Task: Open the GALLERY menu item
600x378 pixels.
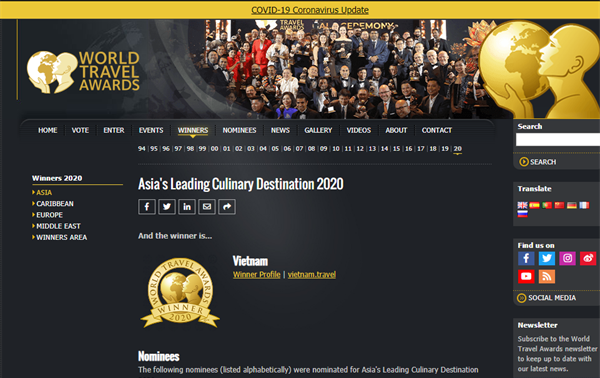Action: pos(318,130)
